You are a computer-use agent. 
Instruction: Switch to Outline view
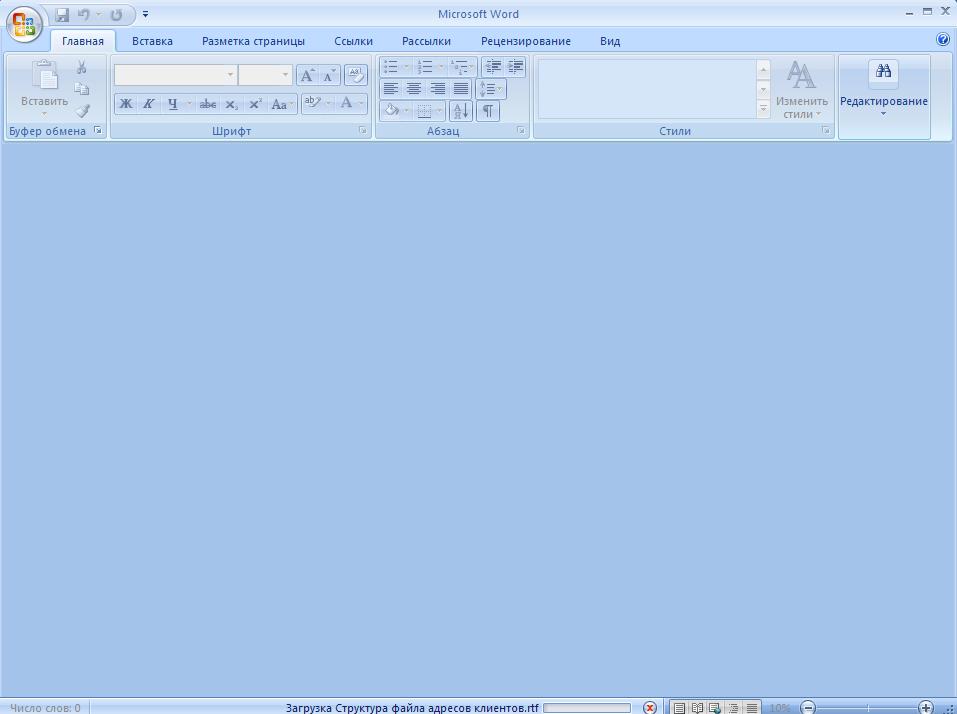pyautogui.click(x=733, y=708)
